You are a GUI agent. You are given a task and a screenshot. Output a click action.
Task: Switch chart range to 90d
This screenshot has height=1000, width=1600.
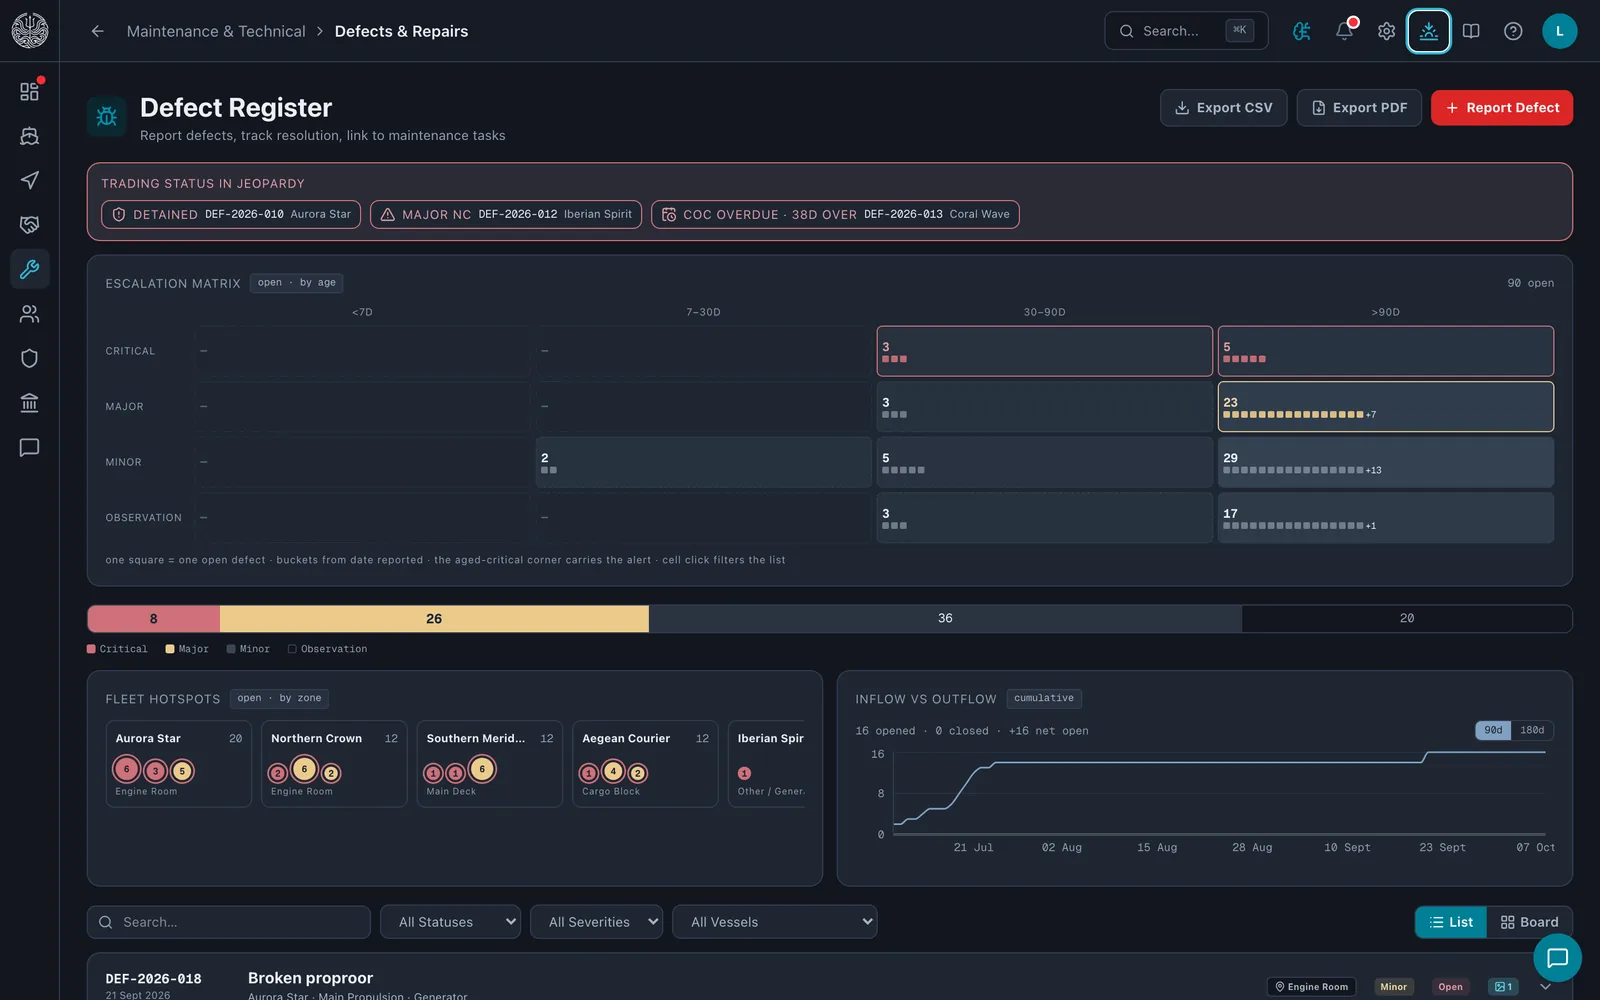pyautogui.click(x=1493, y=730)
